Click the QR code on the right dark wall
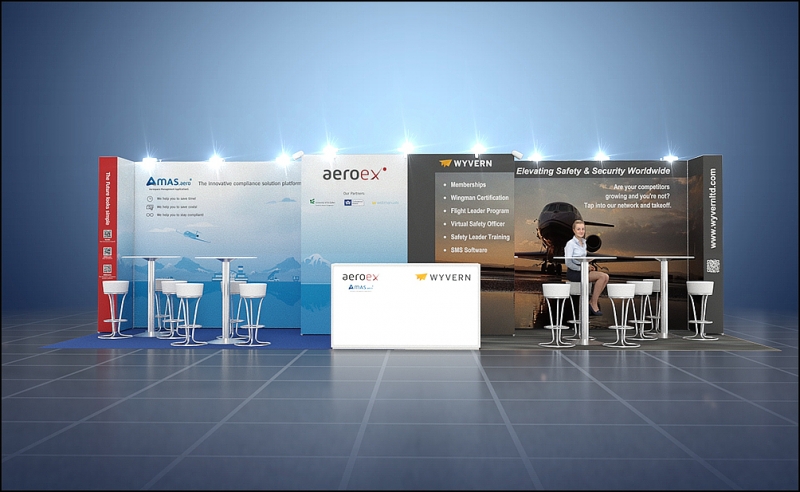 coord(713,266)
